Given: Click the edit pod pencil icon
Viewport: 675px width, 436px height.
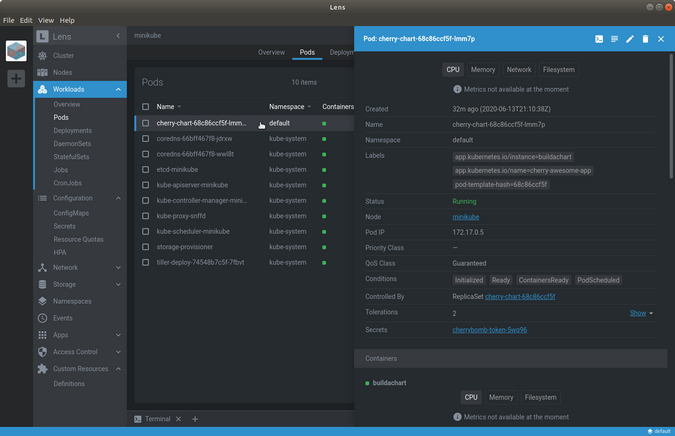Looking at the screenshot, I should pyautogui.click(x=630, y=39).
